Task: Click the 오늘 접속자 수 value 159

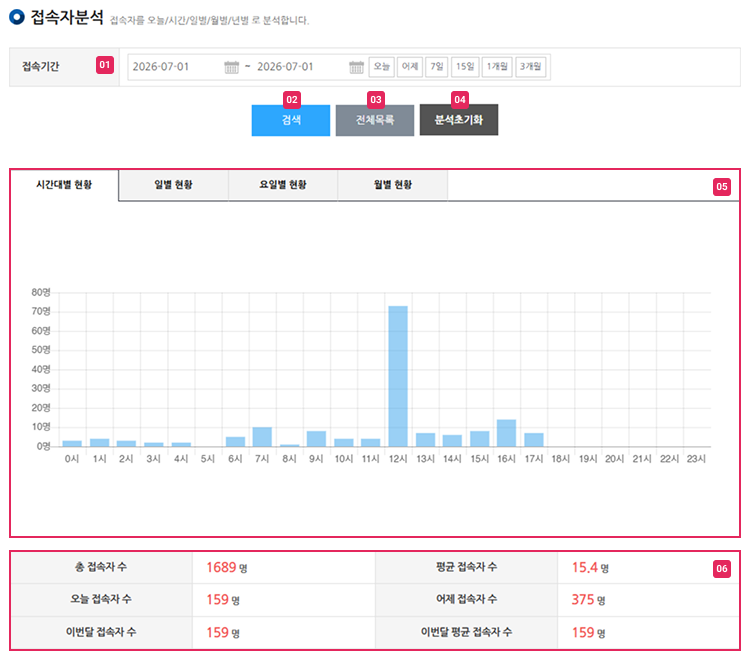Action: (218, 600)
